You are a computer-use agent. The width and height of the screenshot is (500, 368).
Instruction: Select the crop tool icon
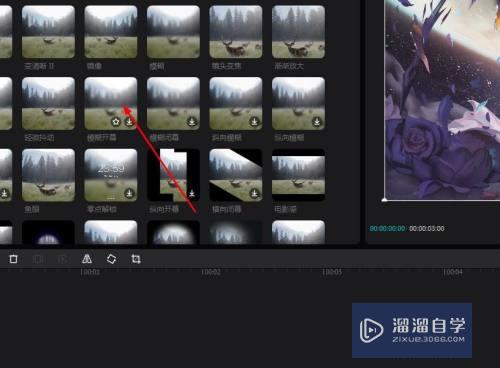coord(136,259)
